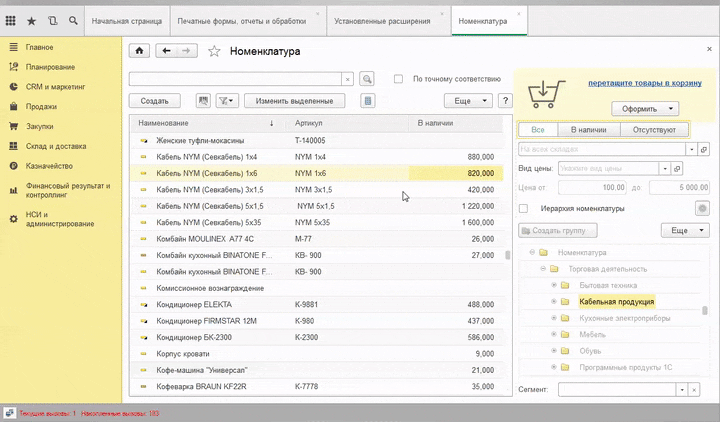Open the sections menu grid icon

point(11,21)
